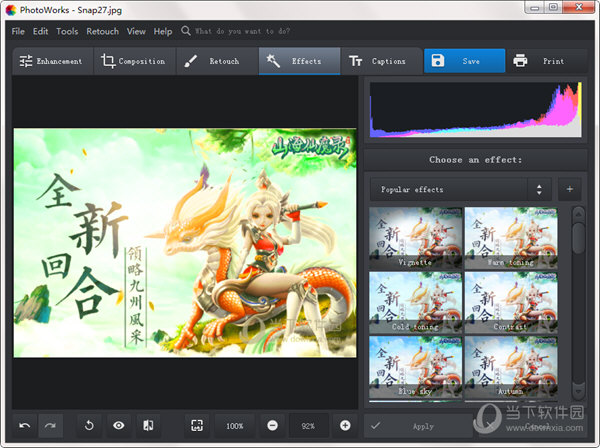Click the main photo canvas
The width and height of the screenshot is (600, 448).
185,243
